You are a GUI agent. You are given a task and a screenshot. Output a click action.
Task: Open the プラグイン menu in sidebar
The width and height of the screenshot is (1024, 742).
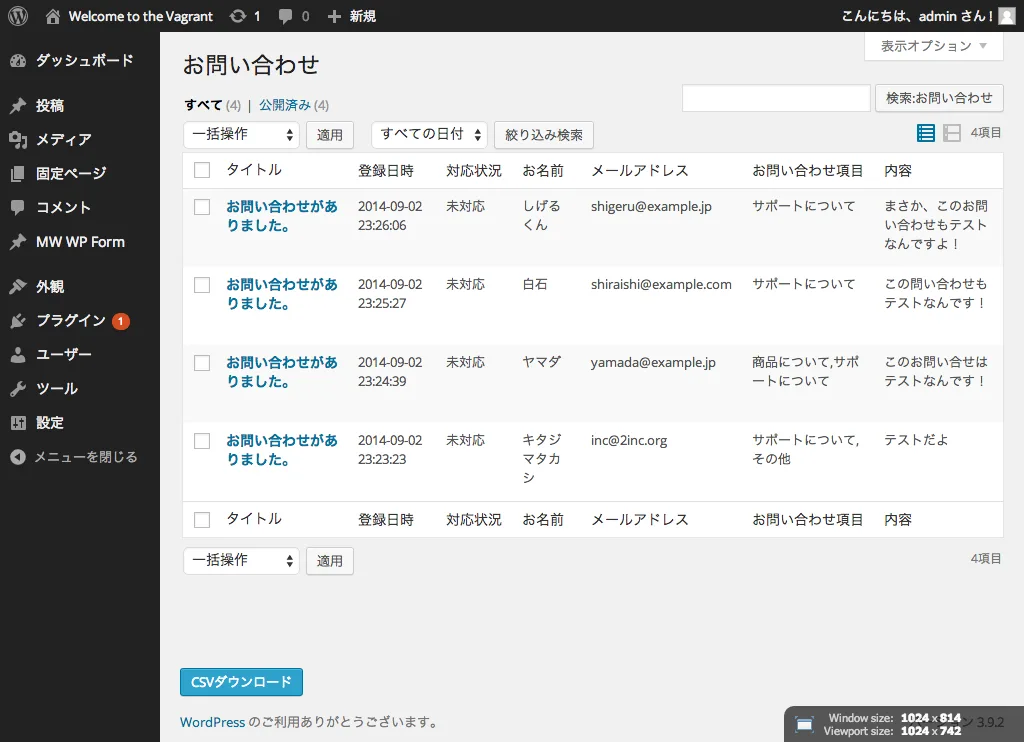(x=71, y=321)
